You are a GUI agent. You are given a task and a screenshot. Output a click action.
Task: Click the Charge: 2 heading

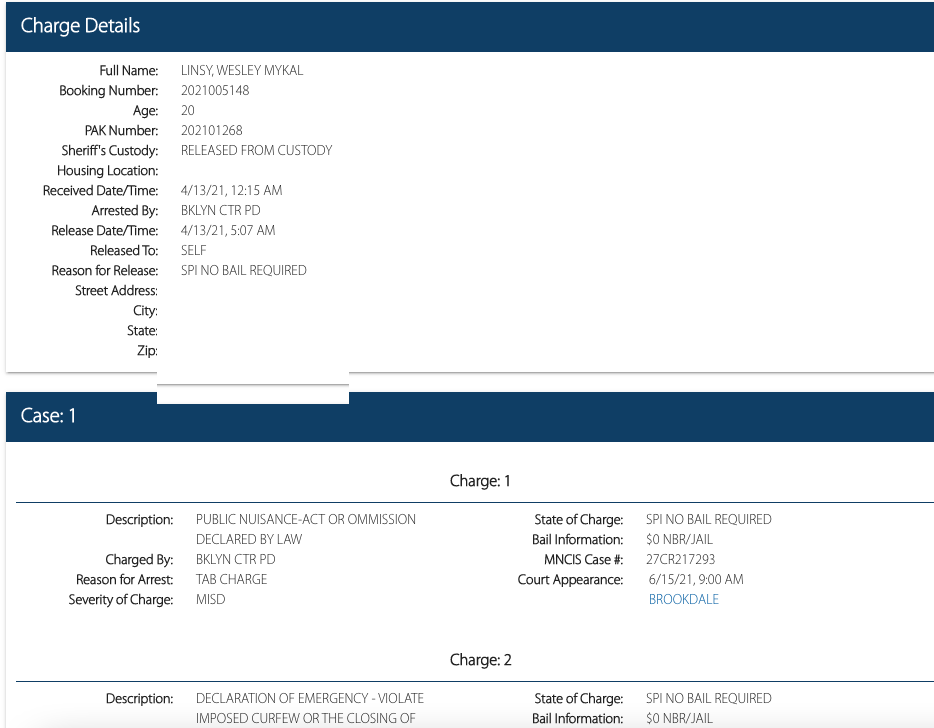coord(480,661)
